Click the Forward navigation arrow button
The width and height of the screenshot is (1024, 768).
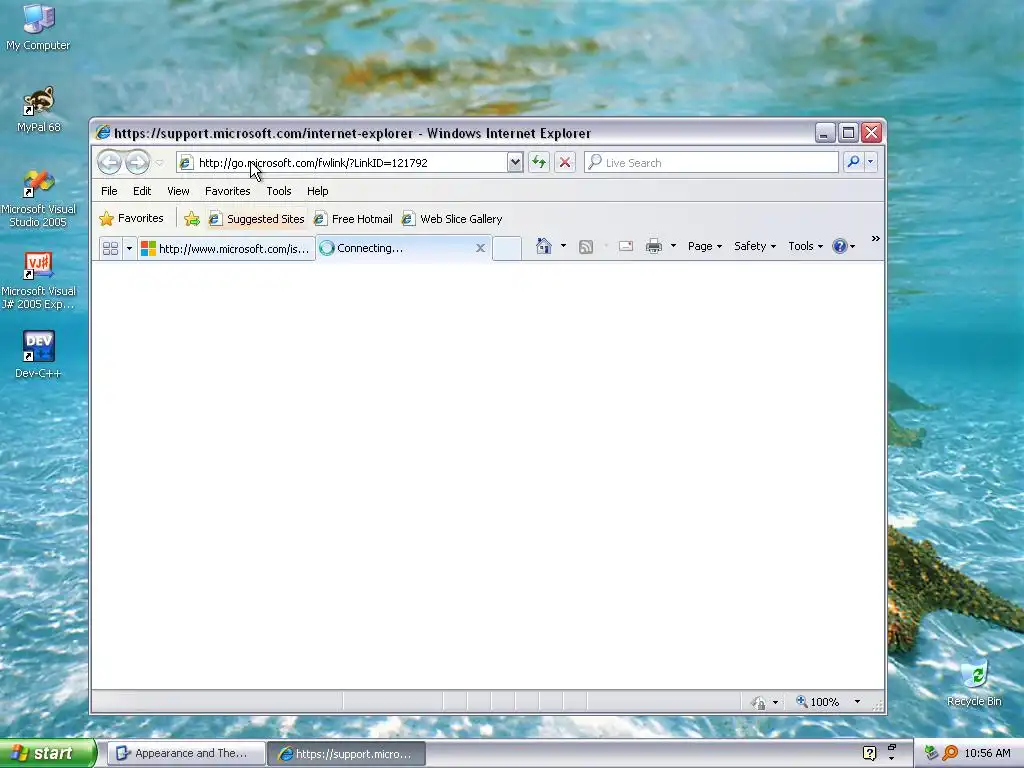(137, 163)
